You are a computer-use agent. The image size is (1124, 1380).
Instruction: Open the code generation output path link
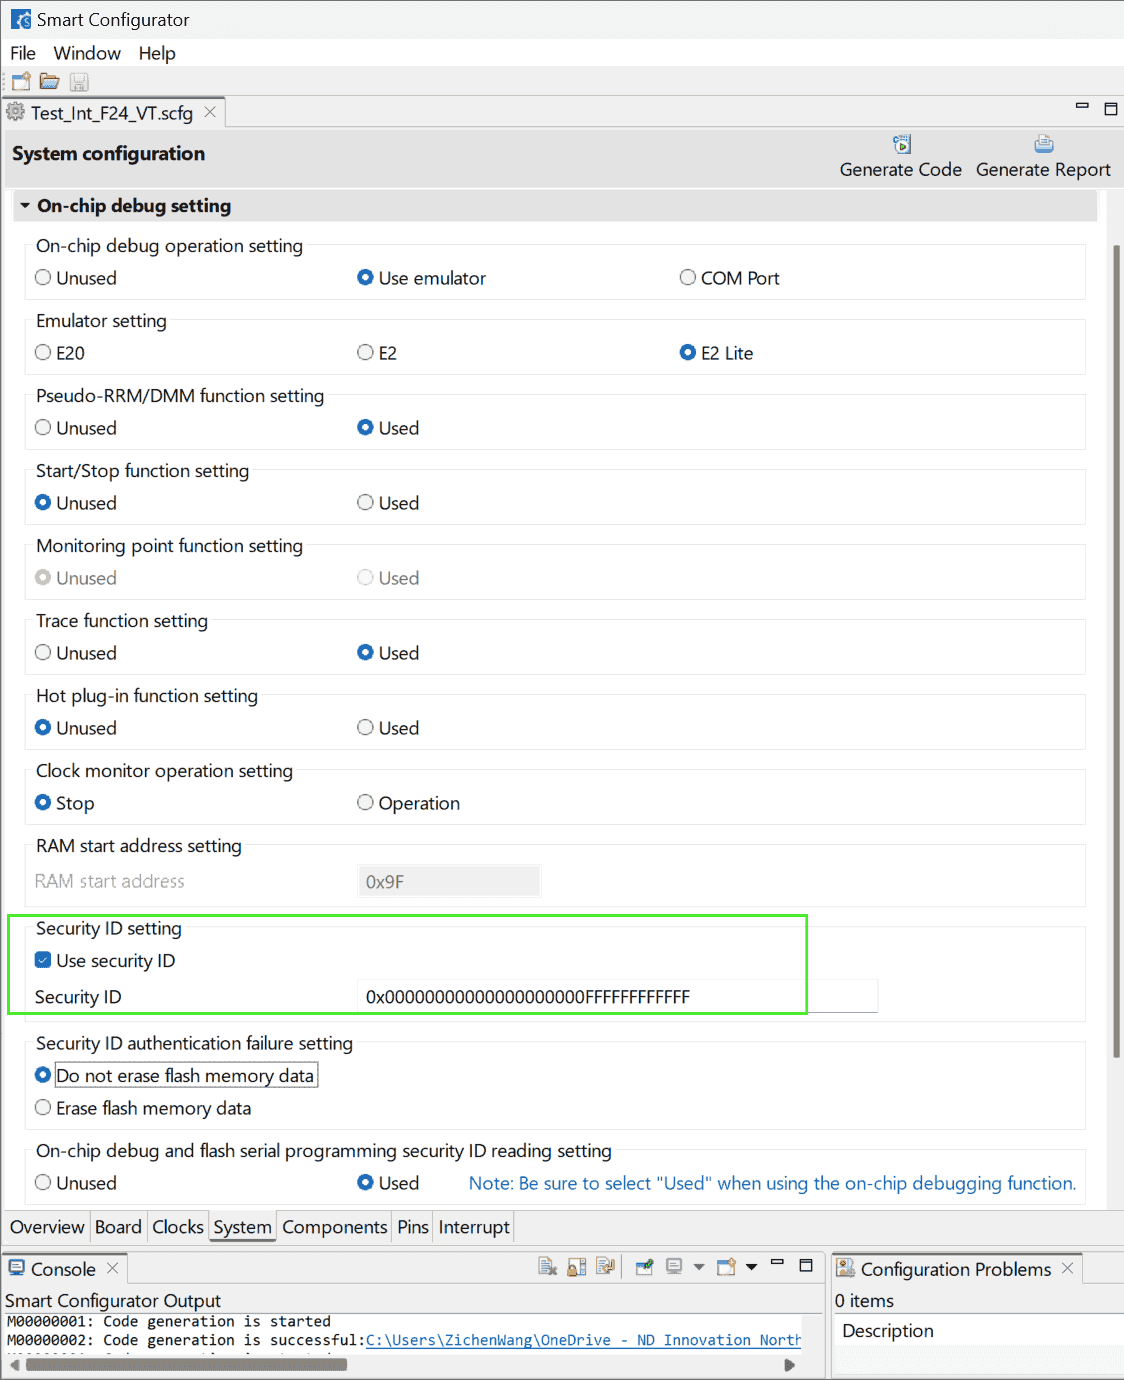[583, 1340]
